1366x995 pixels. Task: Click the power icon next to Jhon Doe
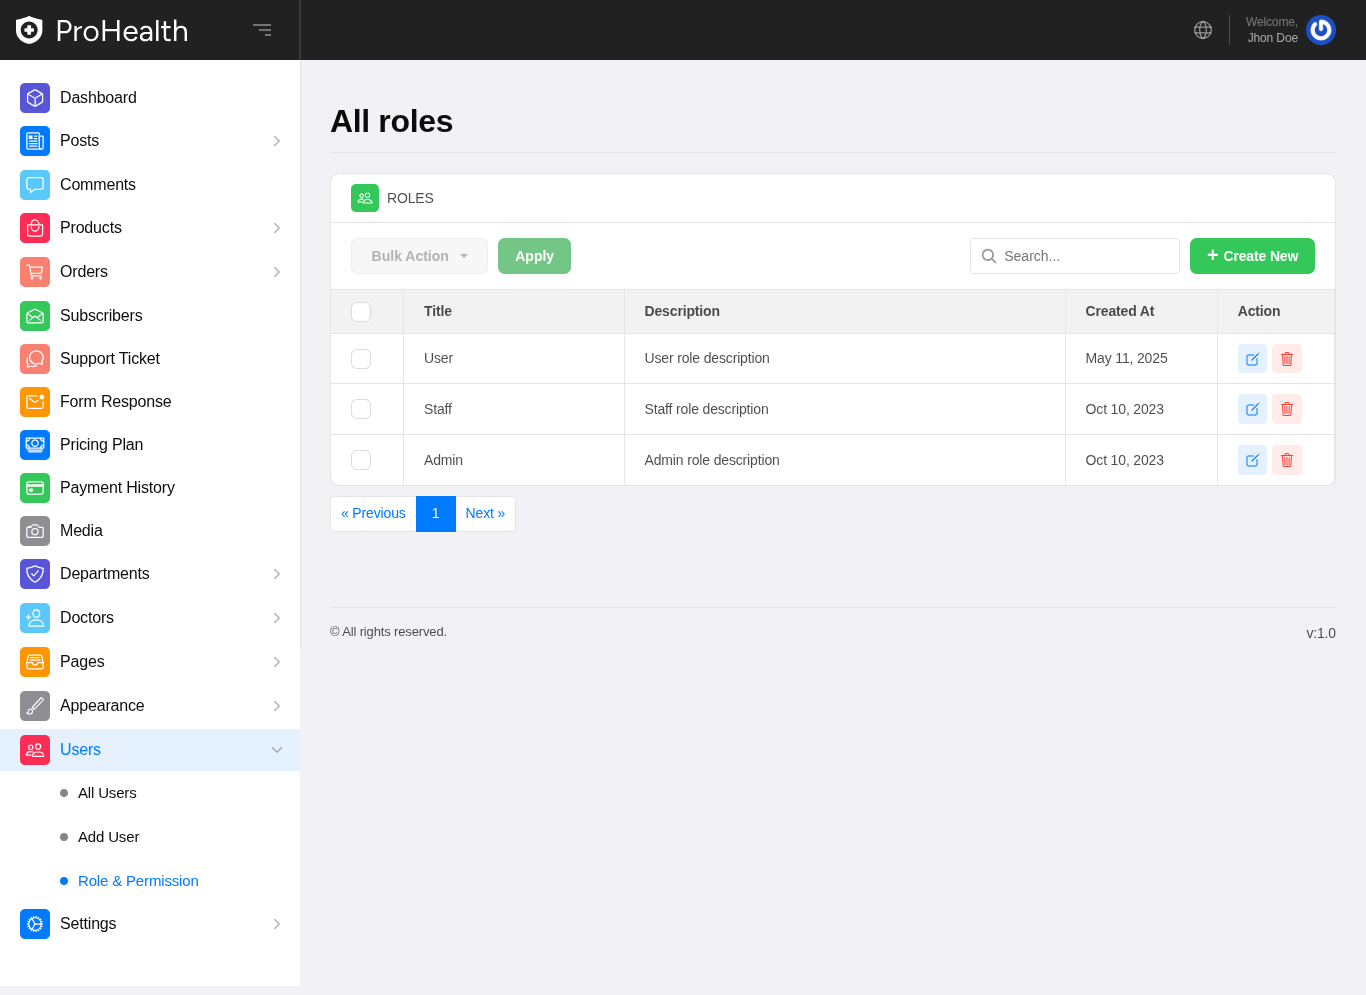pyautogui.click(x=1320, y=30)
